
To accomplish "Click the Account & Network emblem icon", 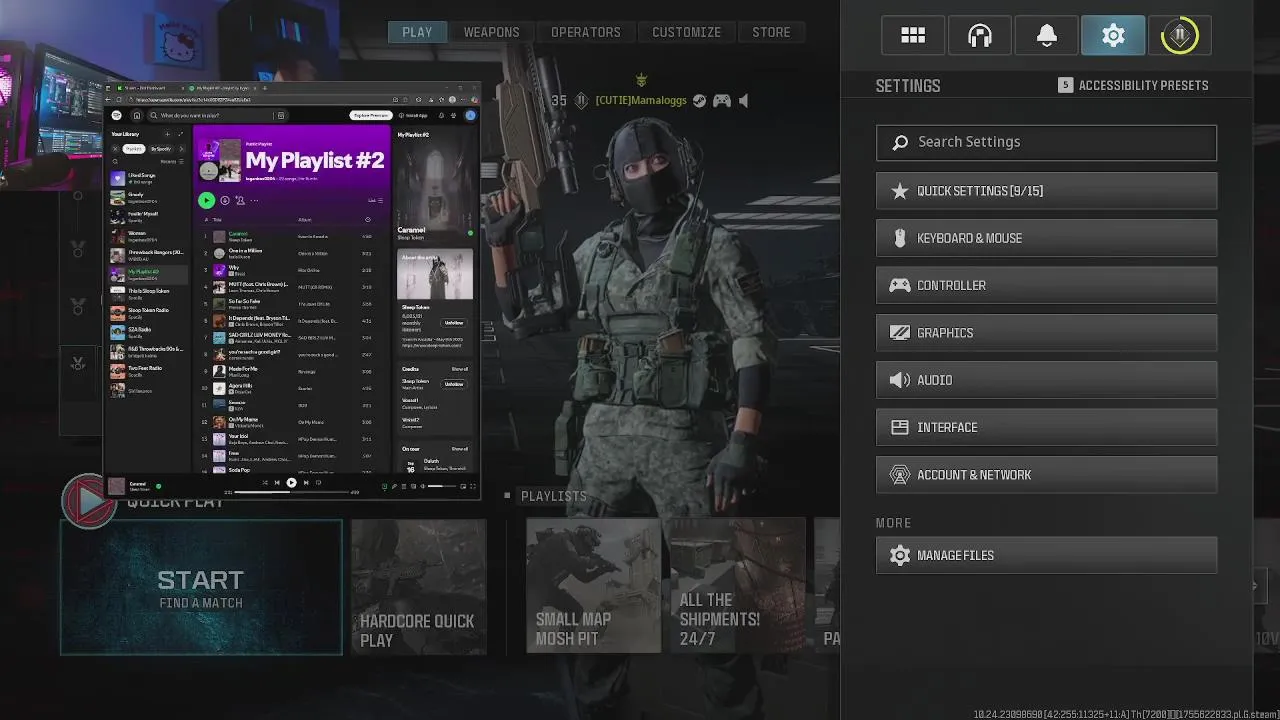I will coord(900,475).
